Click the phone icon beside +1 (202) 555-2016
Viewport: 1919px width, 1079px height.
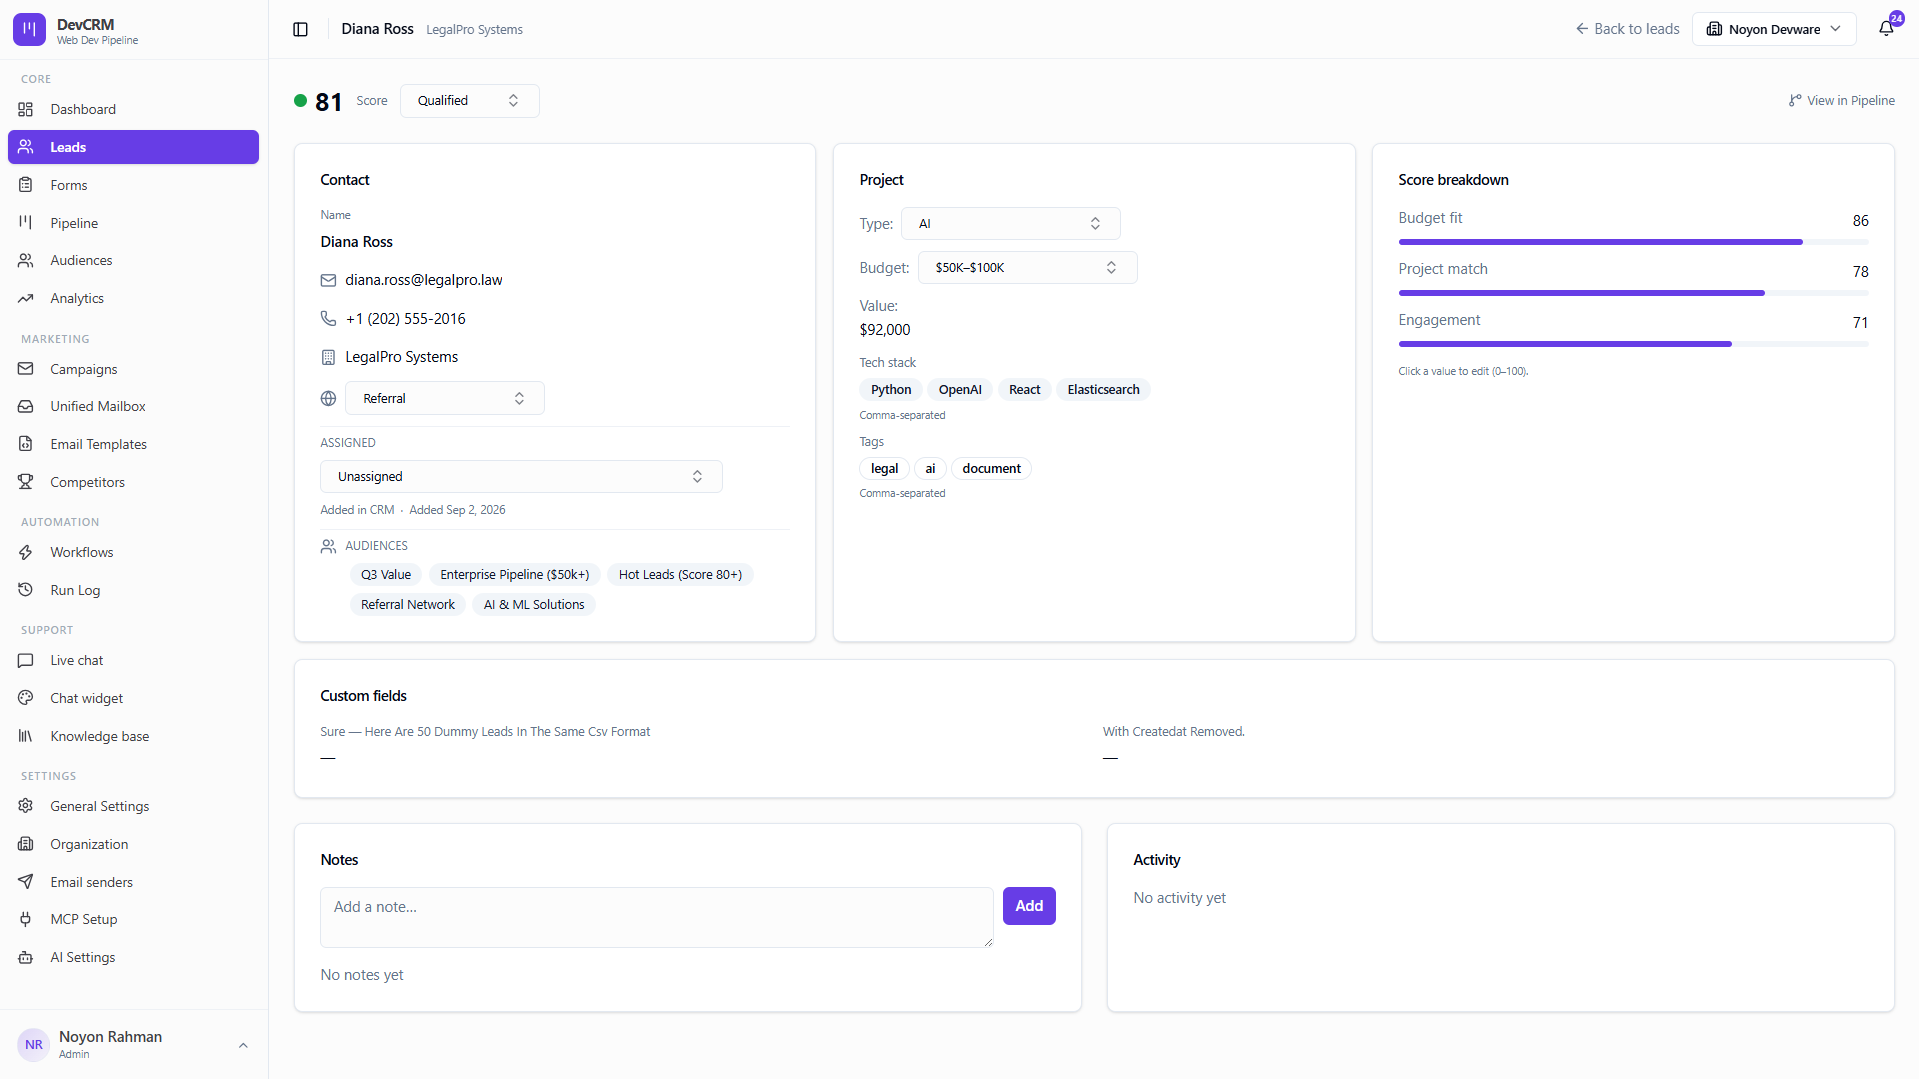[328, 318]
